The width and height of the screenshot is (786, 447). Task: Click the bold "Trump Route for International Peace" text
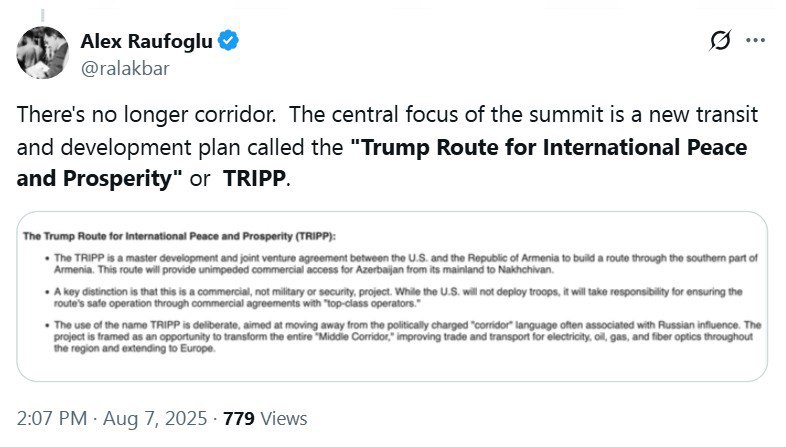pos(548,147)
